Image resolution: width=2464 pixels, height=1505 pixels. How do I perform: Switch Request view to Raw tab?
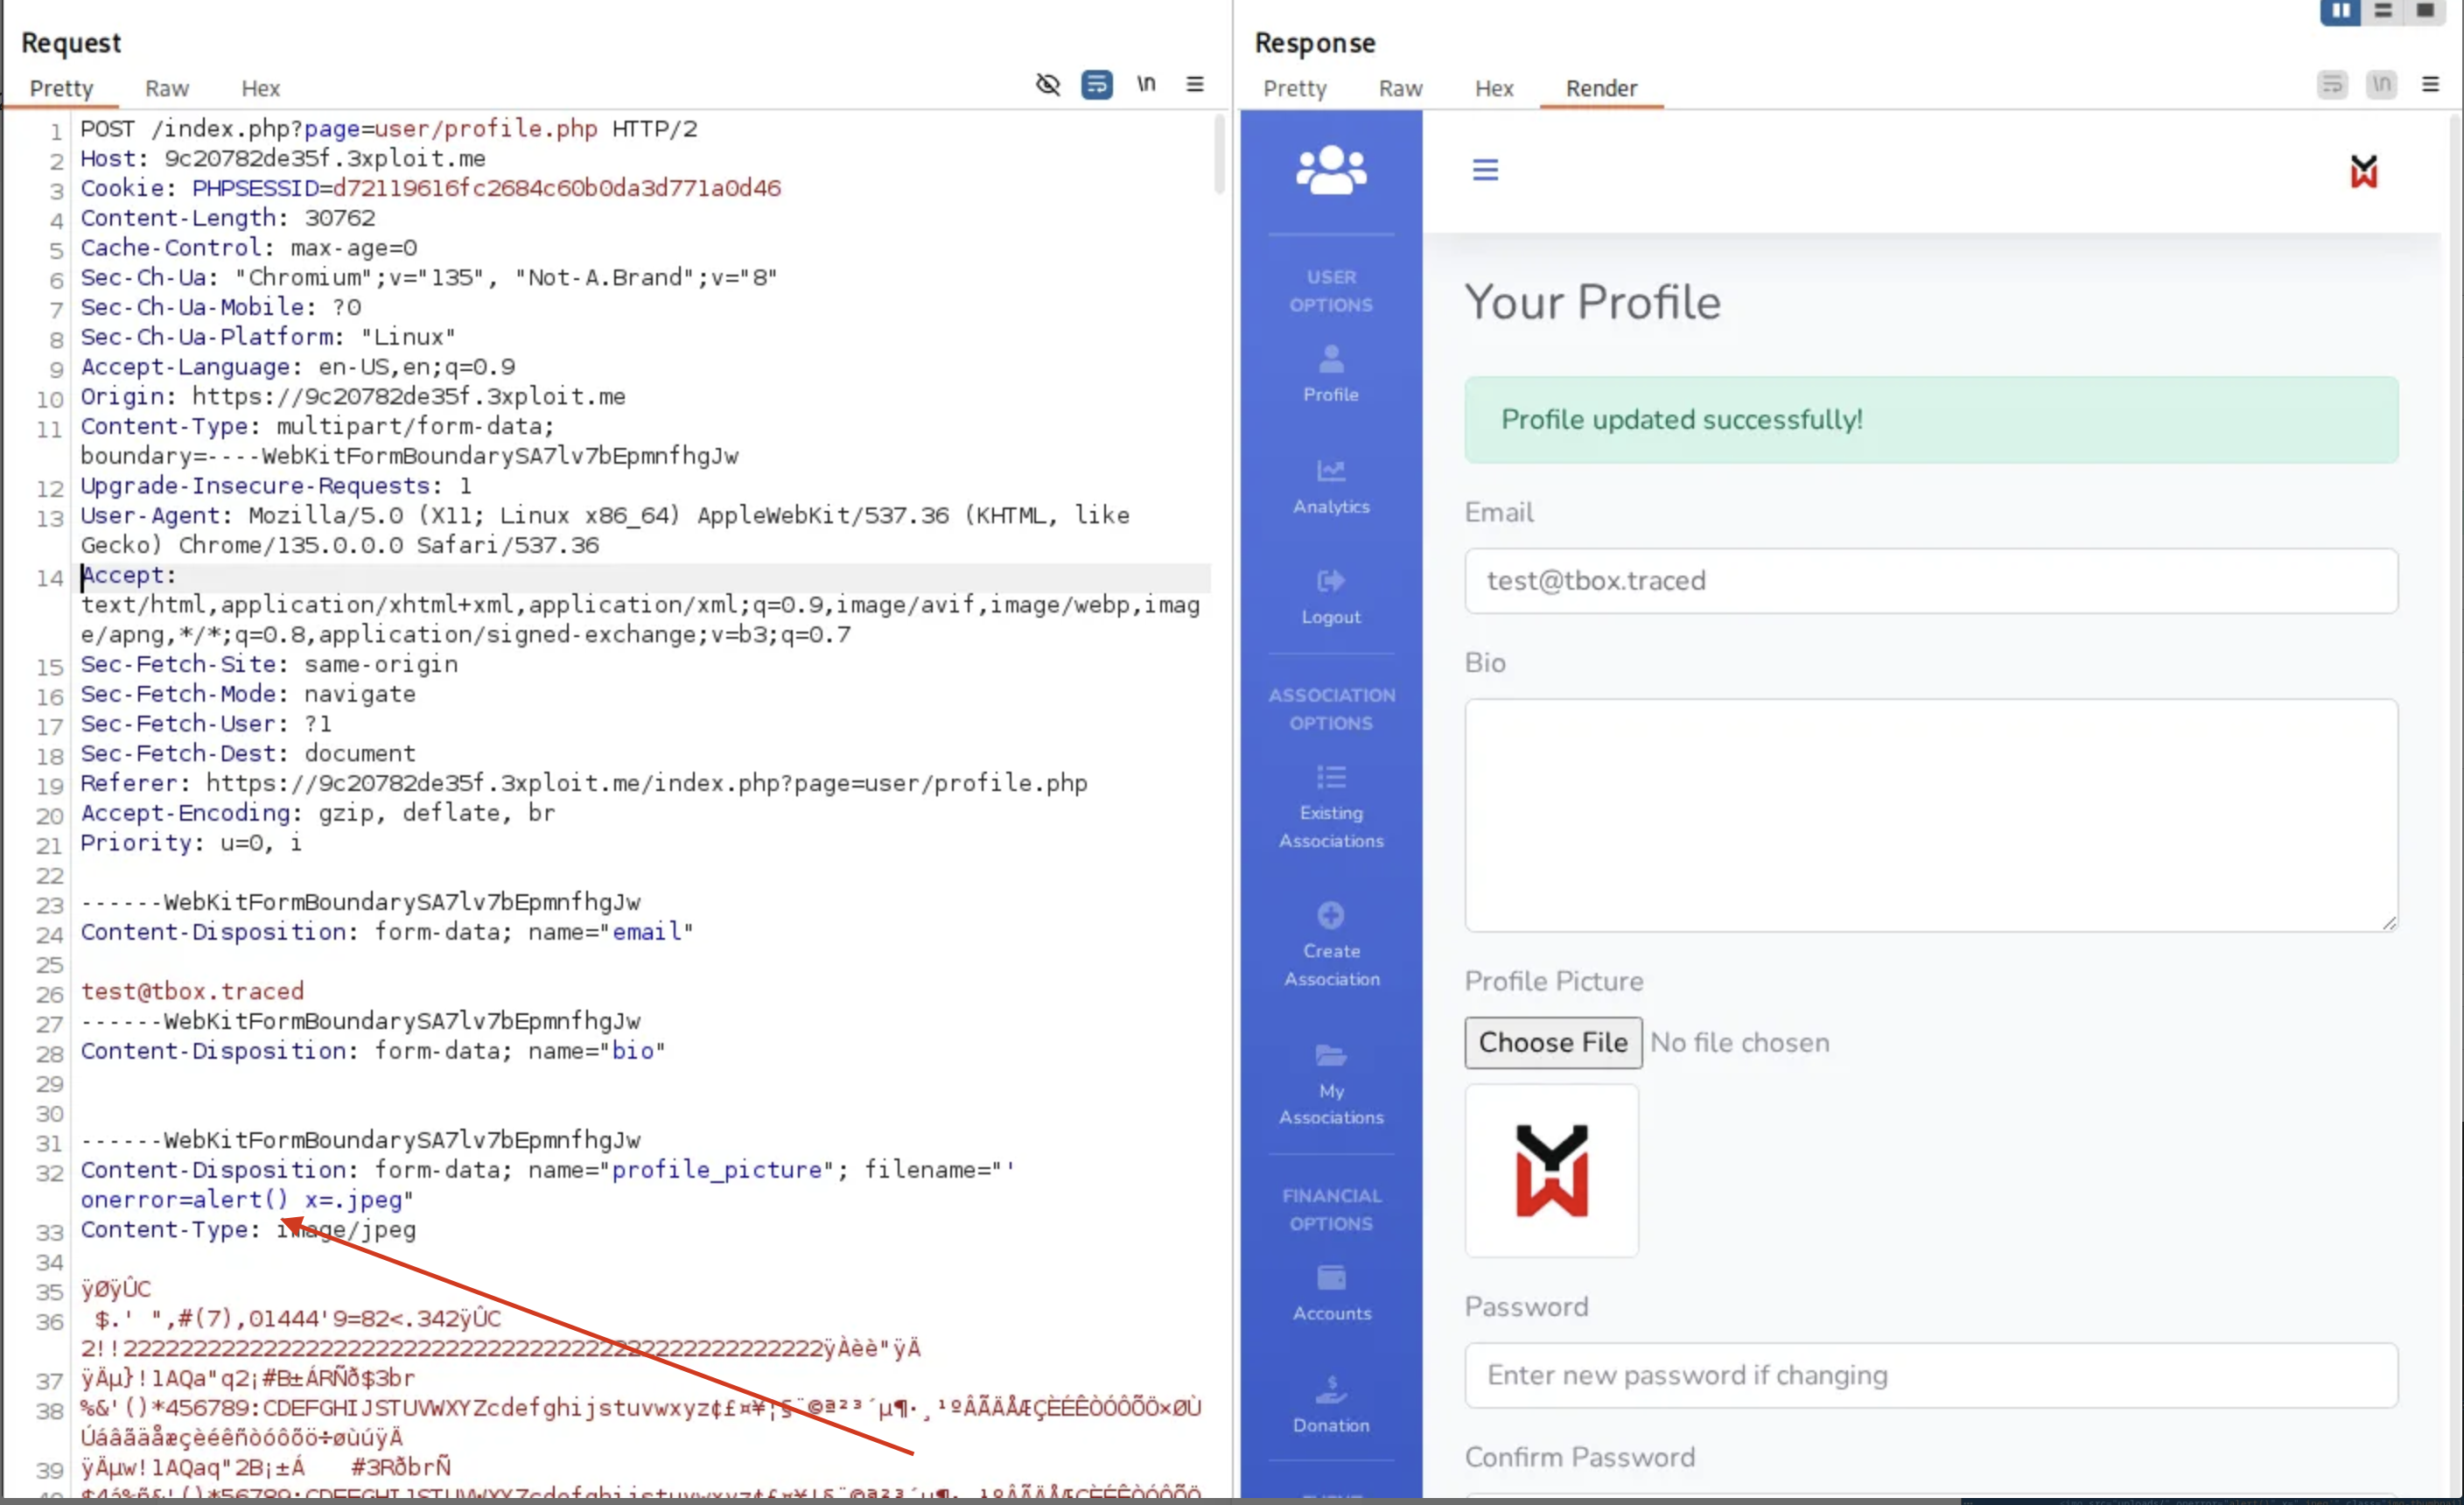click(166, 88)
